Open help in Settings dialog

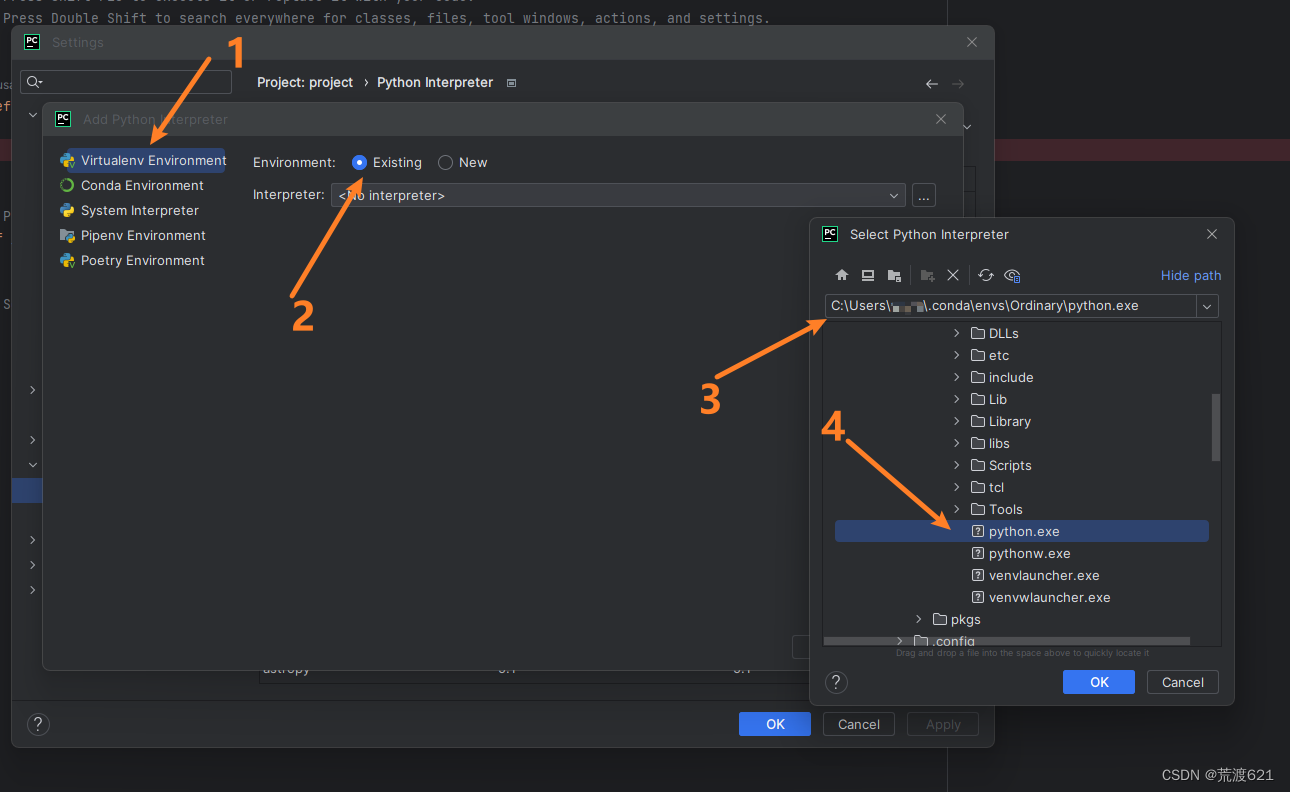point(38,724)
